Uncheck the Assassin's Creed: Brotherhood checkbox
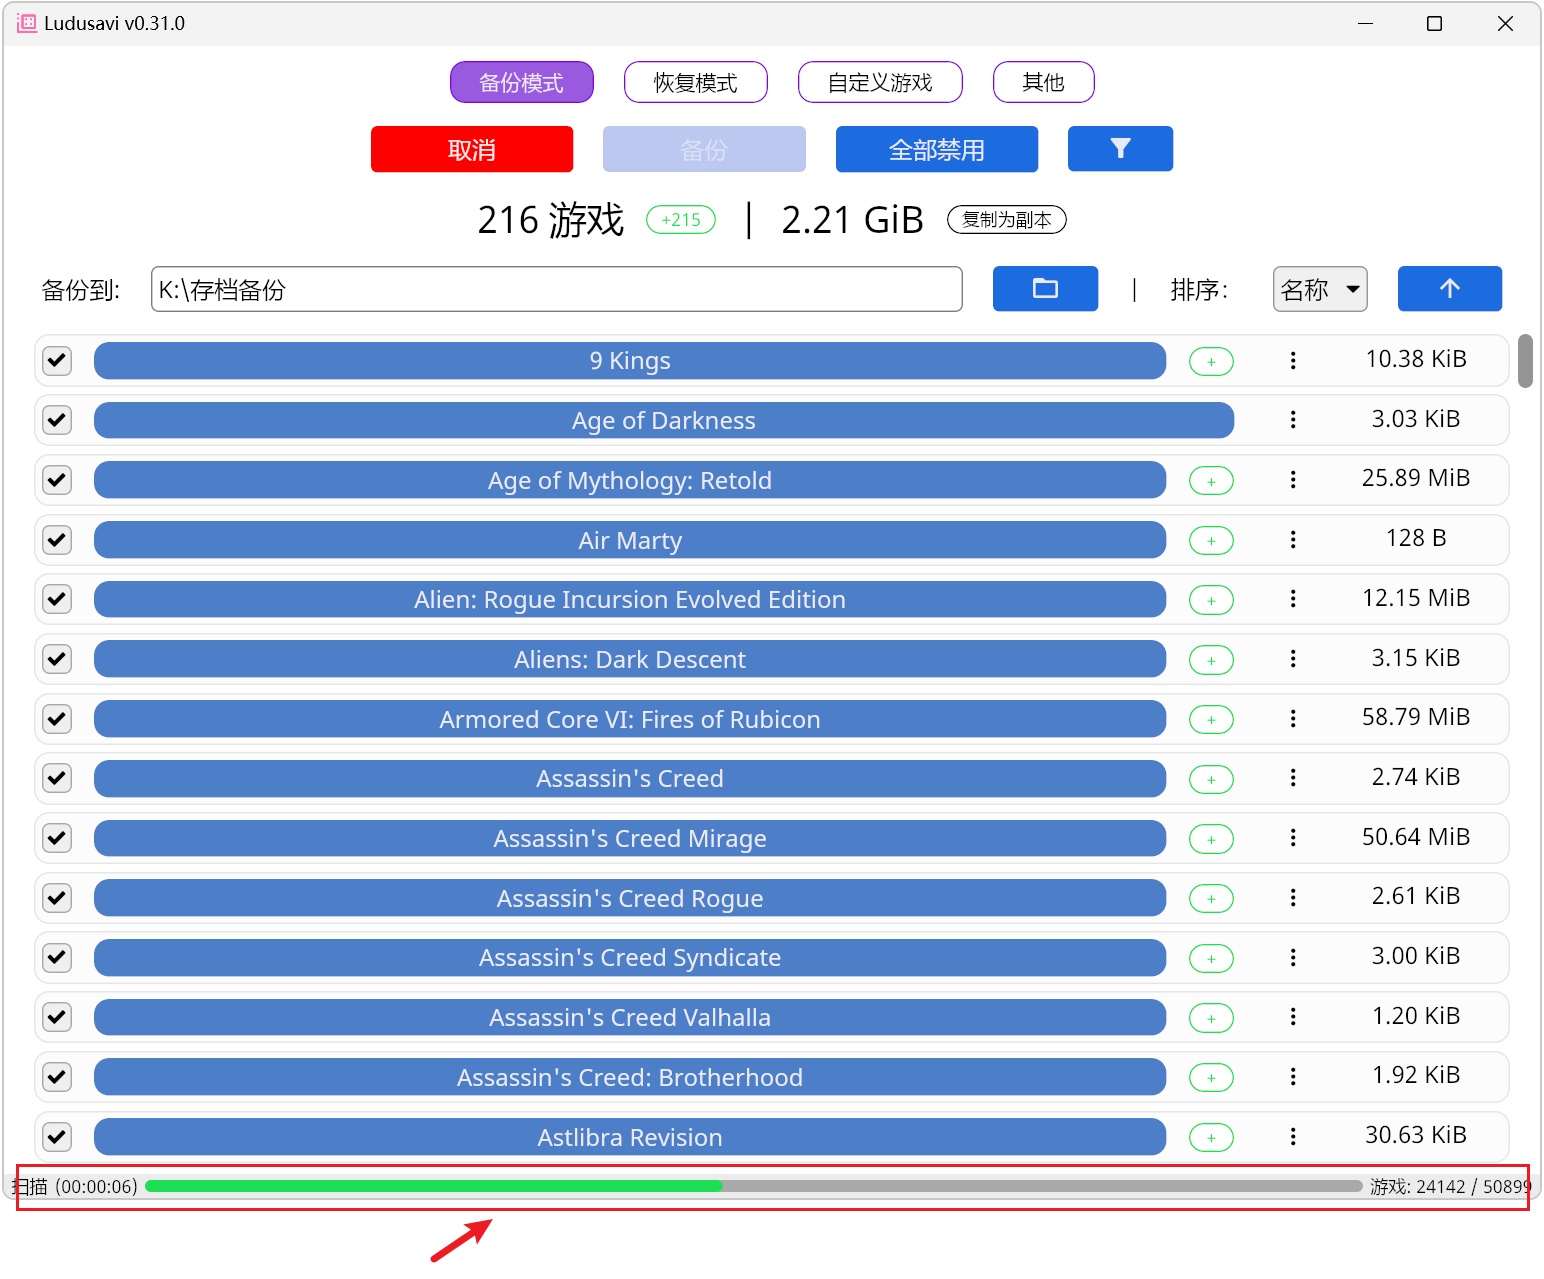Viewport: 1544px width, 1279px height. [58, 1077]
